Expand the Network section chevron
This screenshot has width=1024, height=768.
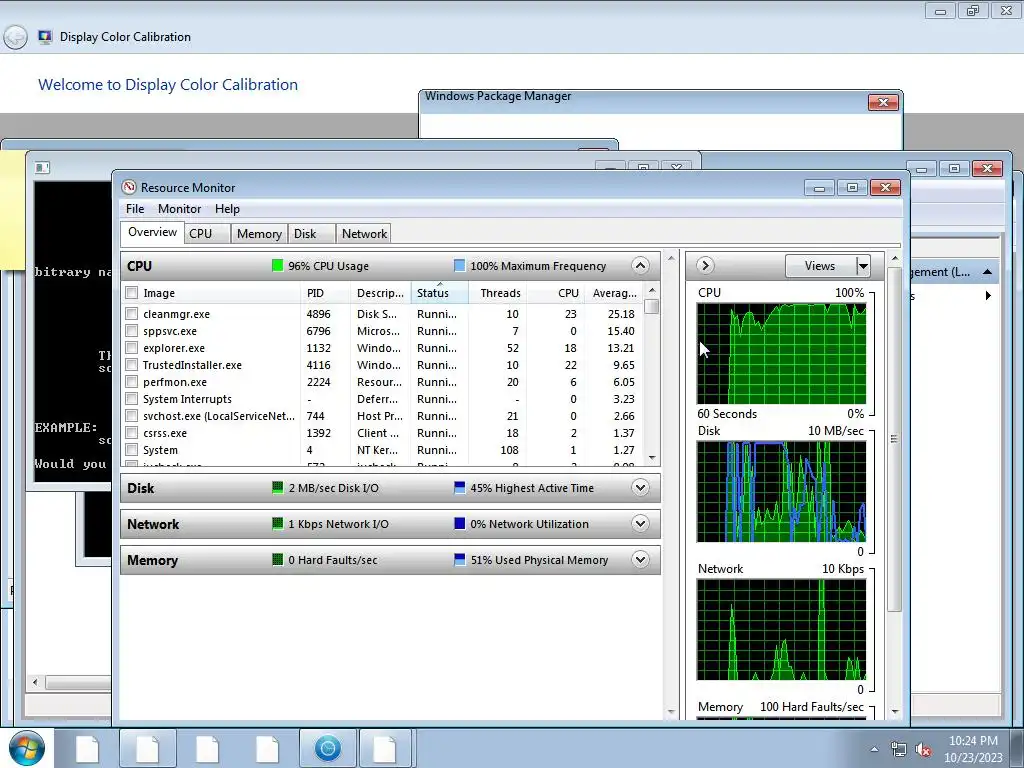point(640,523)
